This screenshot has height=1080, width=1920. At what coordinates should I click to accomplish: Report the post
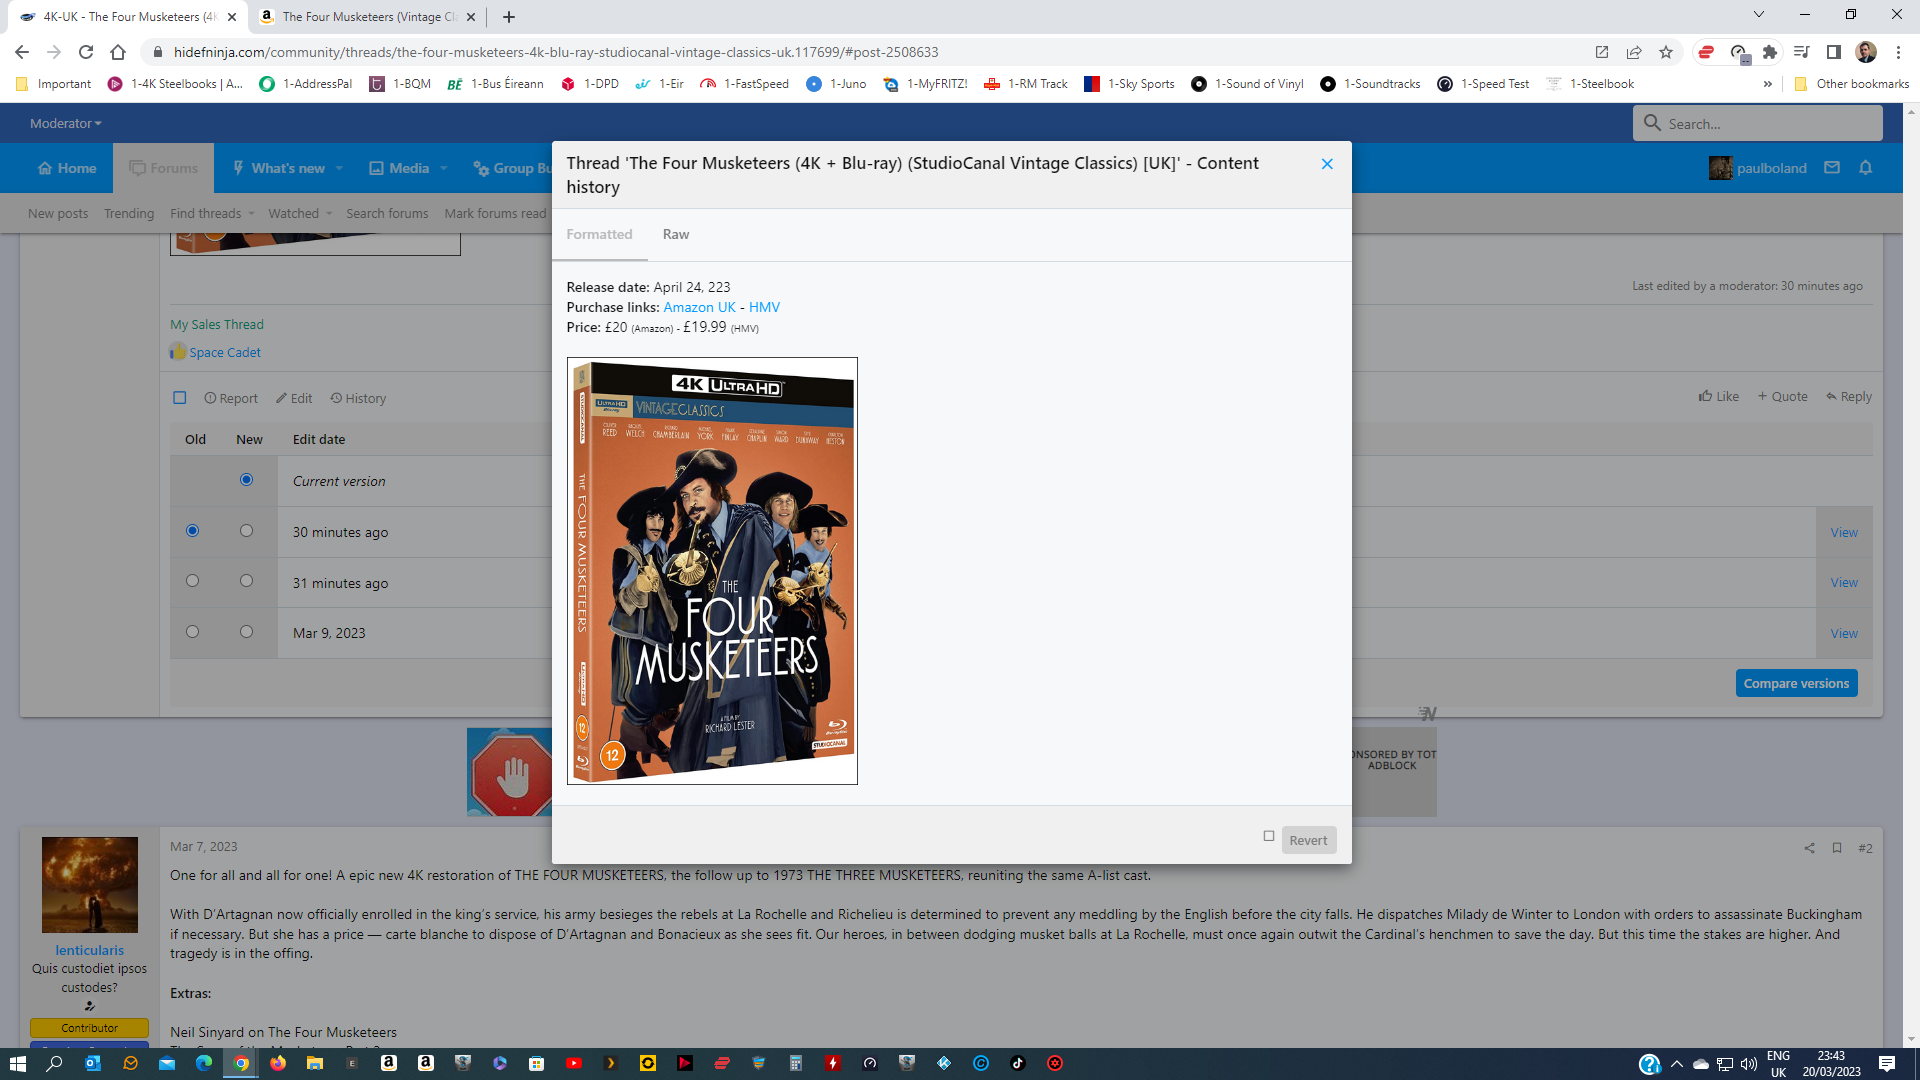pos(231,398)
